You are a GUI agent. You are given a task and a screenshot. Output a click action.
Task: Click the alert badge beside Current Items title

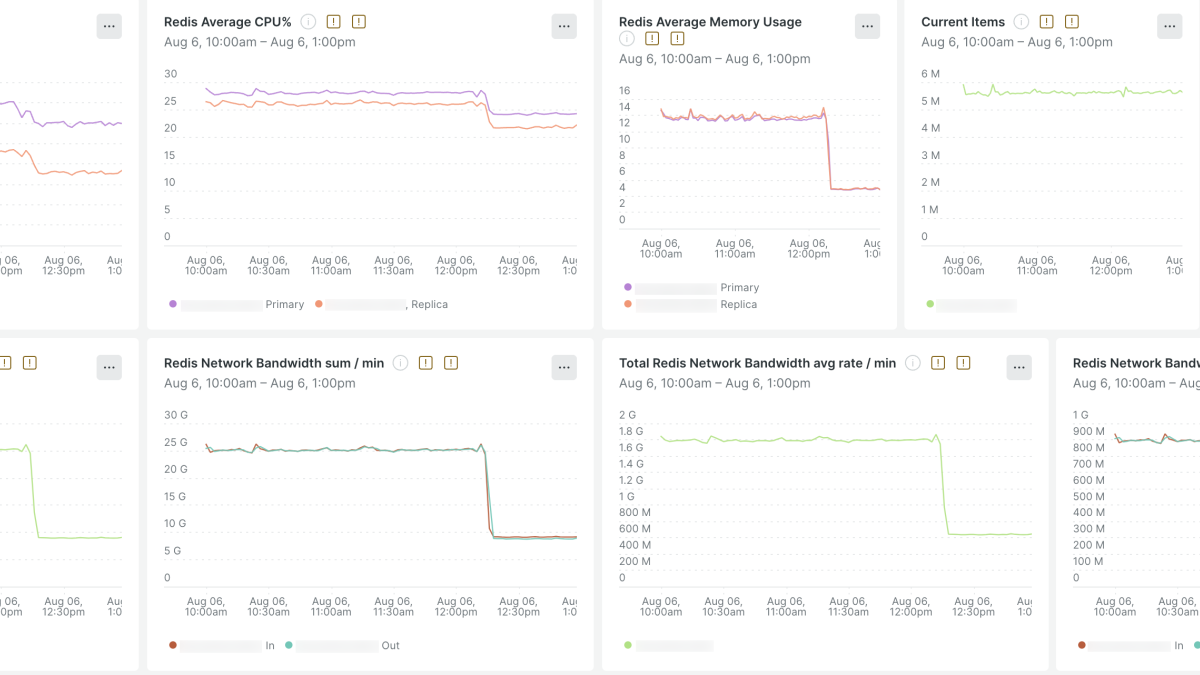[1046, 20]
